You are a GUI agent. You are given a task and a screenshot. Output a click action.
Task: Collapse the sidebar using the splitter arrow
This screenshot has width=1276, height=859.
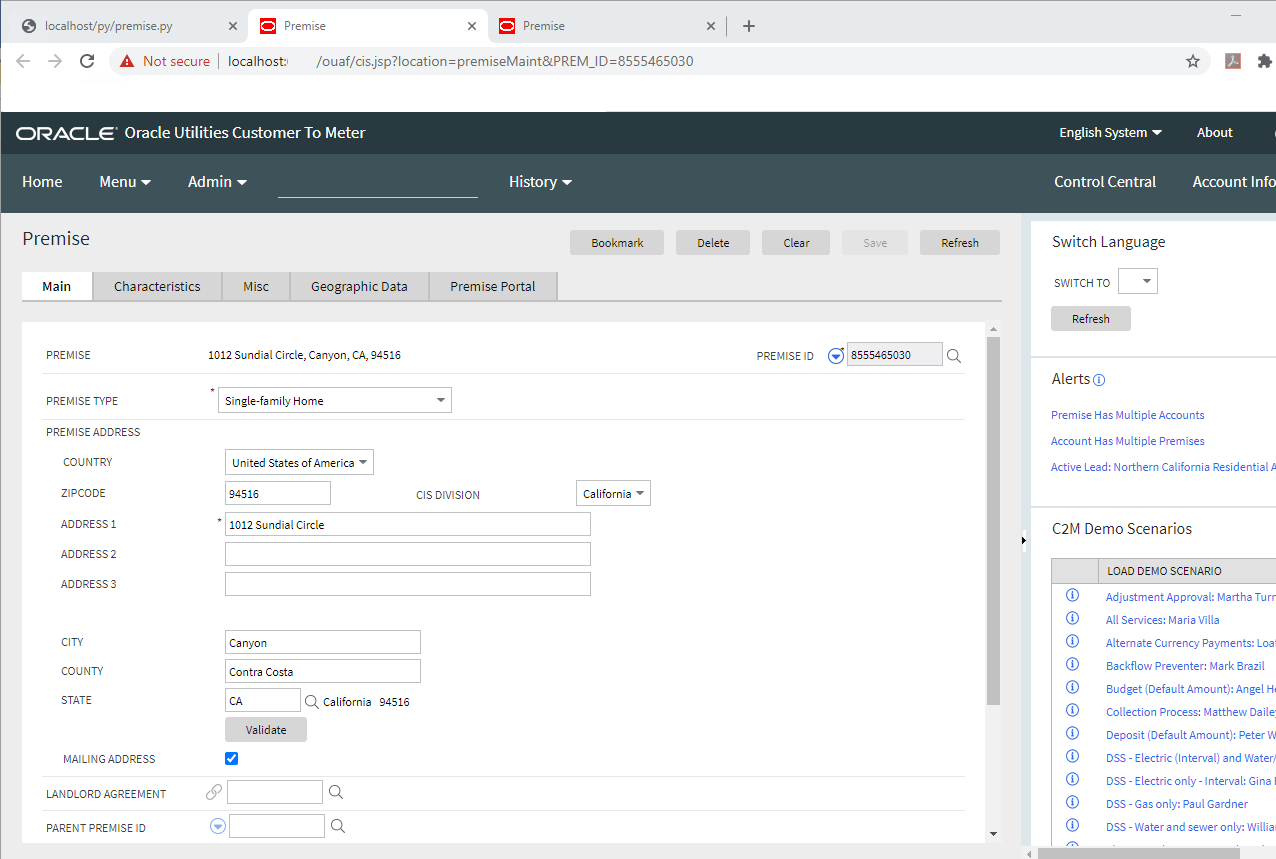tap(1023, 541)
